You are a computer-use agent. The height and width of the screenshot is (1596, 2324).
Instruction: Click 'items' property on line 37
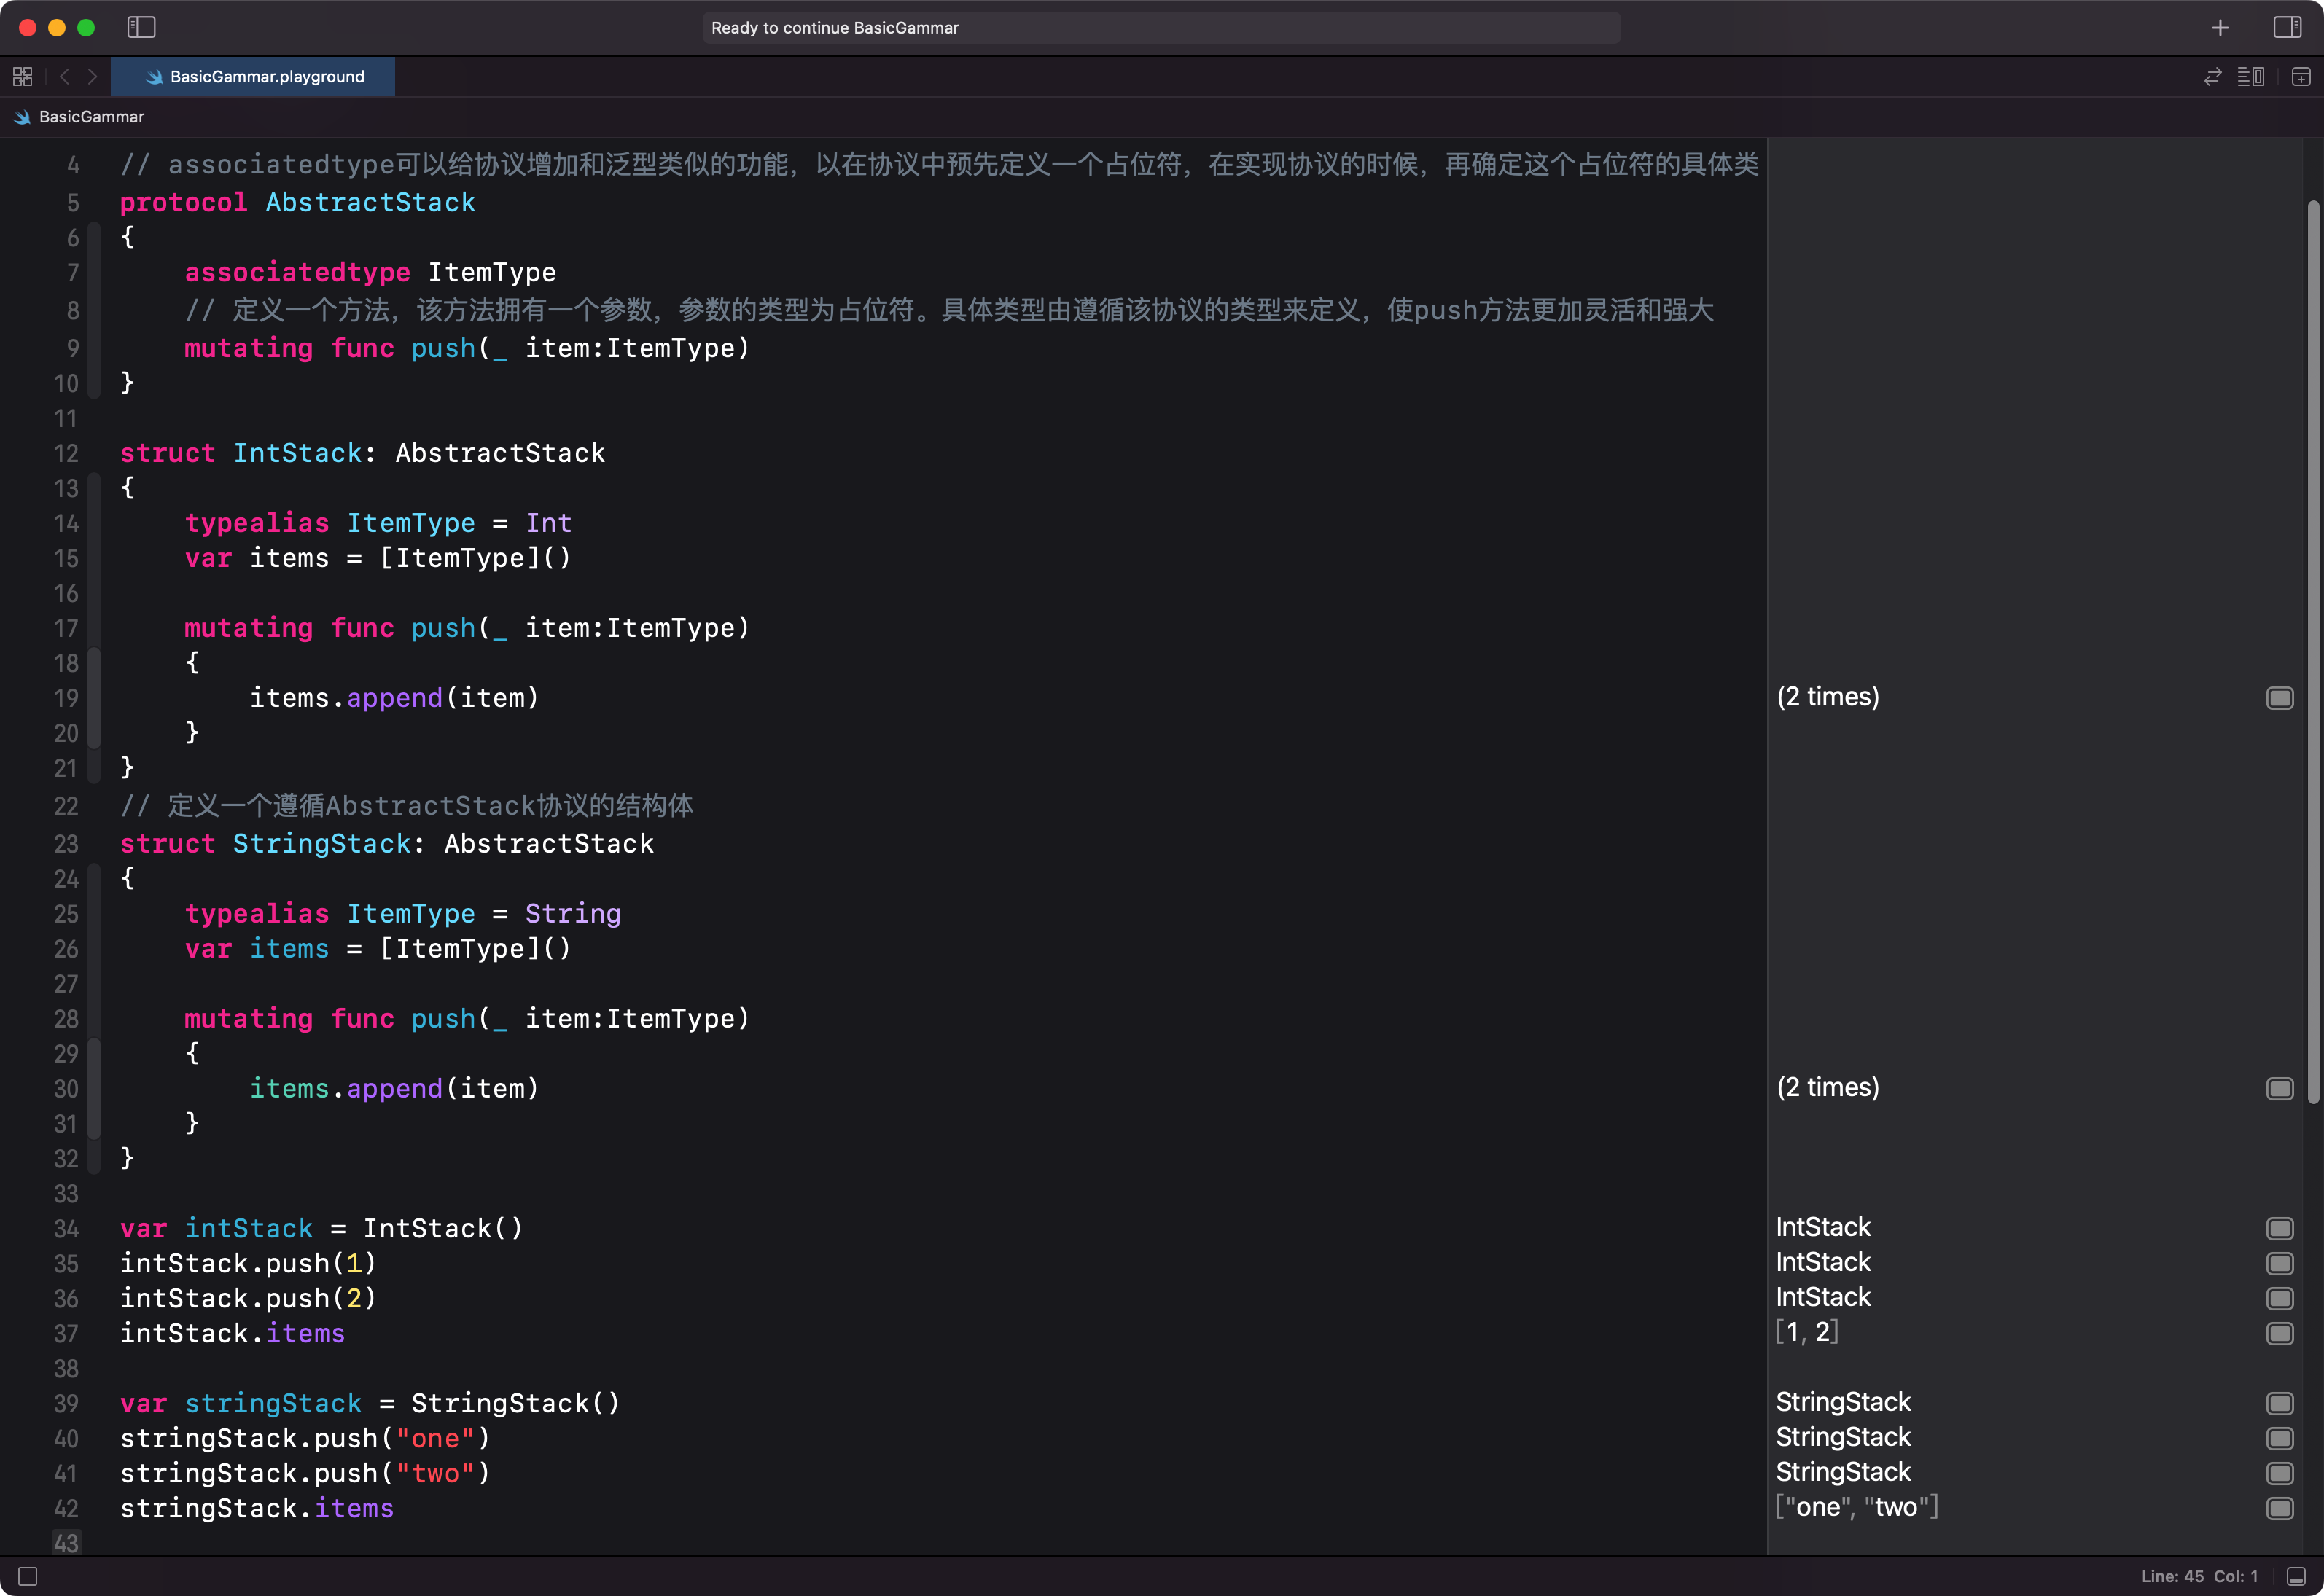click(305, 1333)
